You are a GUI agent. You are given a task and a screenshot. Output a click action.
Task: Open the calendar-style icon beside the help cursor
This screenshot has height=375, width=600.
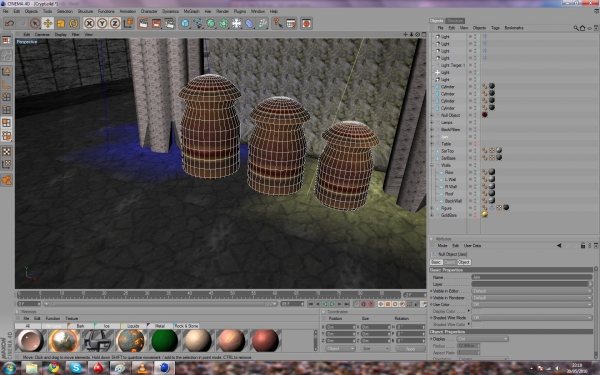coord(291,23)
